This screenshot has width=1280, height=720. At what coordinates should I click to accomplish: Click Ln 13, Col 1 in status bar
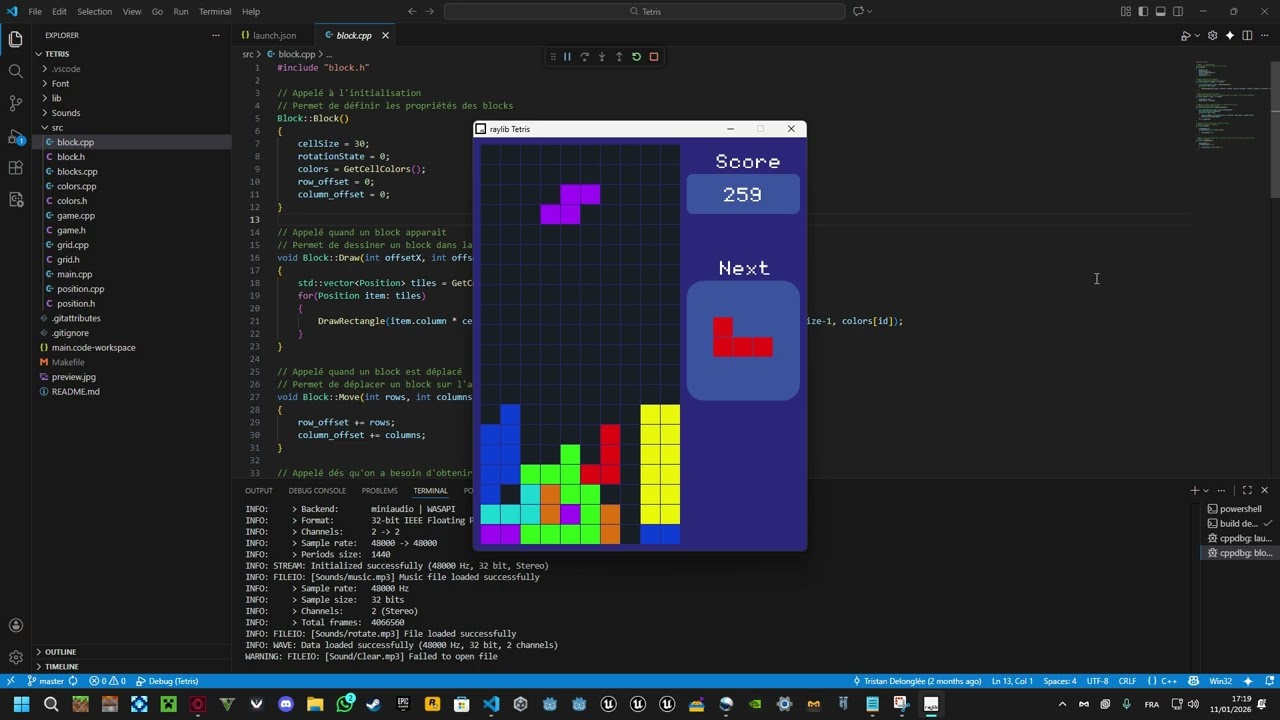pos(1012,681)
